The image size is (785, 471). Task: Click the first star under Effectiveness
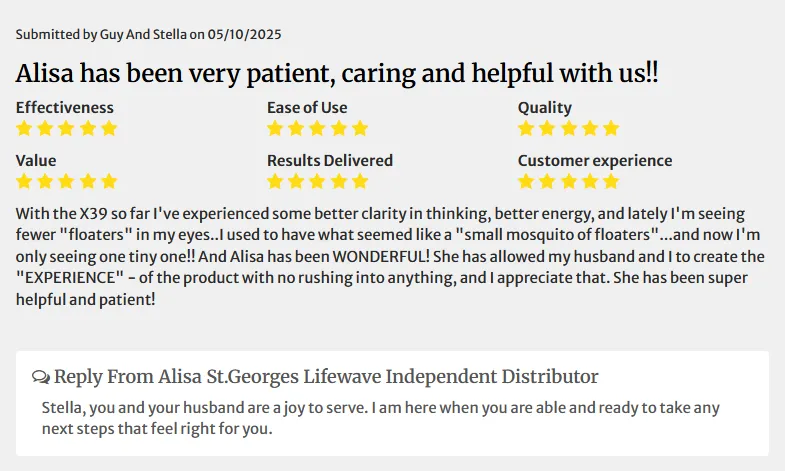pyautogui.click(x=24, y=129)
